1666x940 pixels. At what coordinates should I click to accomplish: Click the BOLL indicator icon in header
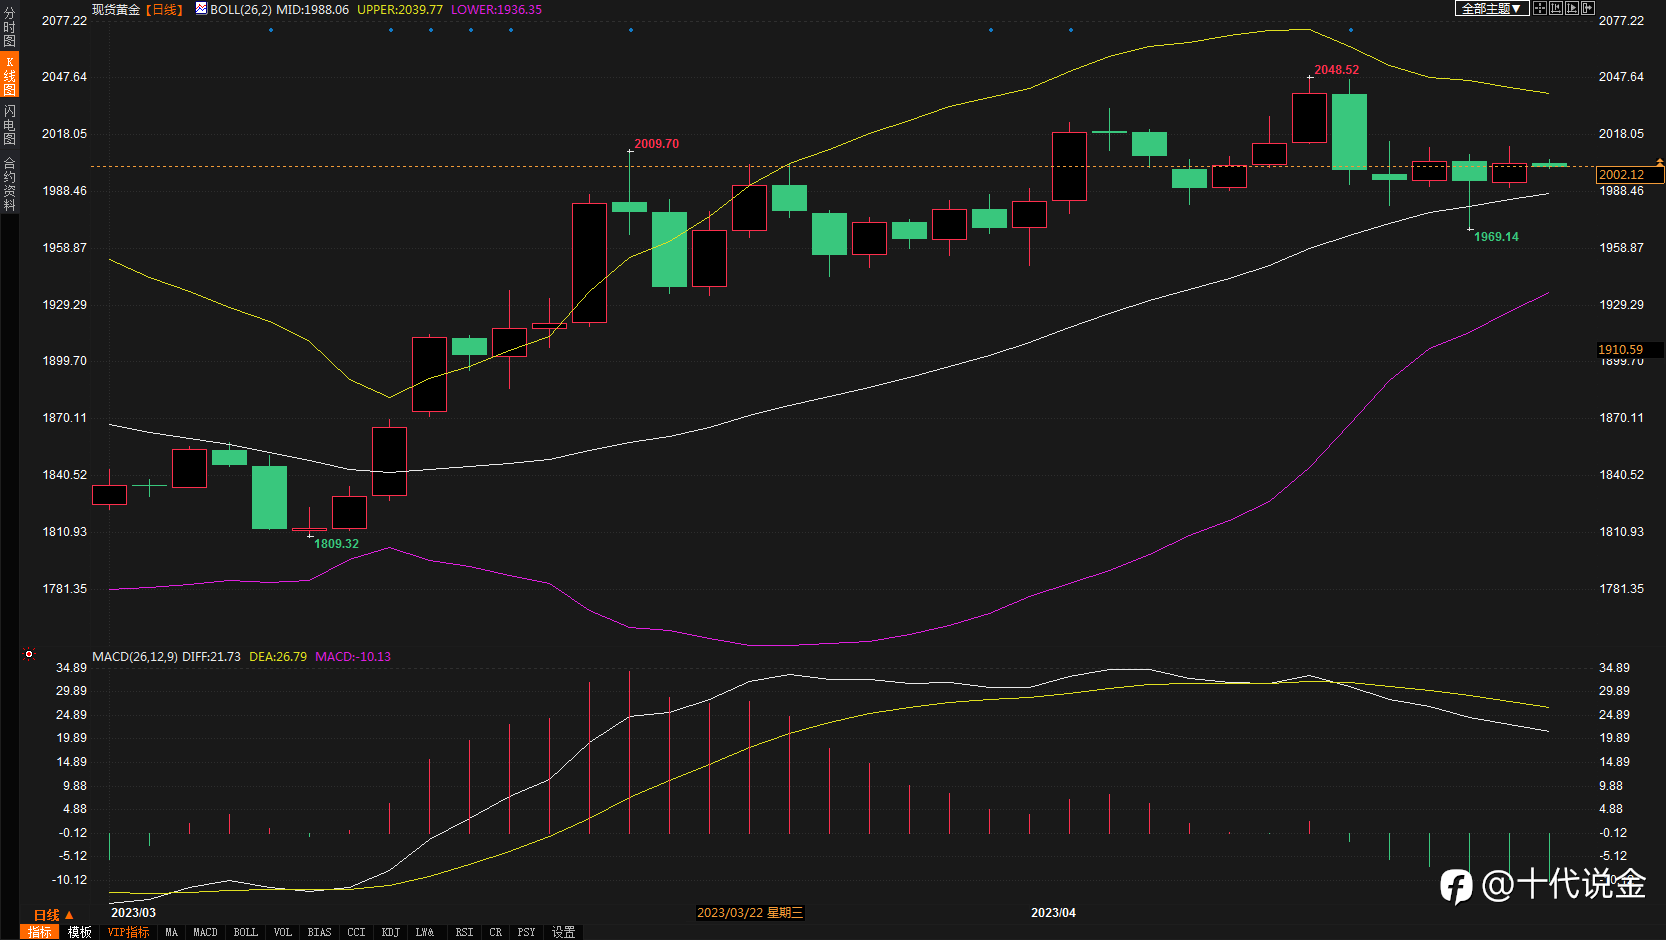[201, 9]
